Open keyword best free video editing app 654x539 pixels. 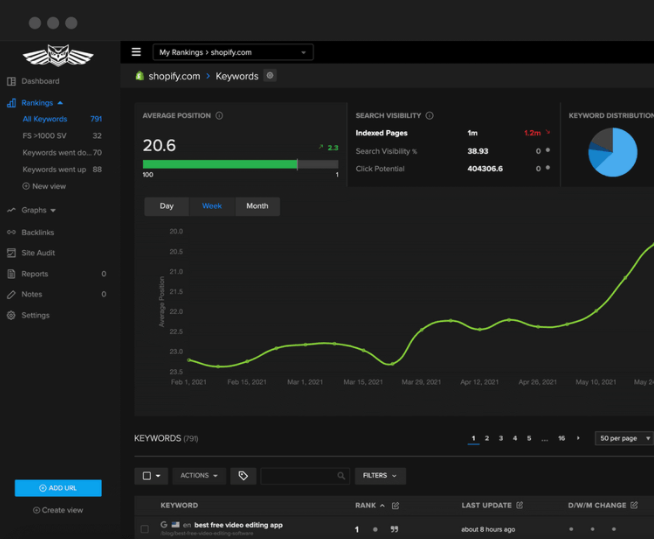pos(239,525)
